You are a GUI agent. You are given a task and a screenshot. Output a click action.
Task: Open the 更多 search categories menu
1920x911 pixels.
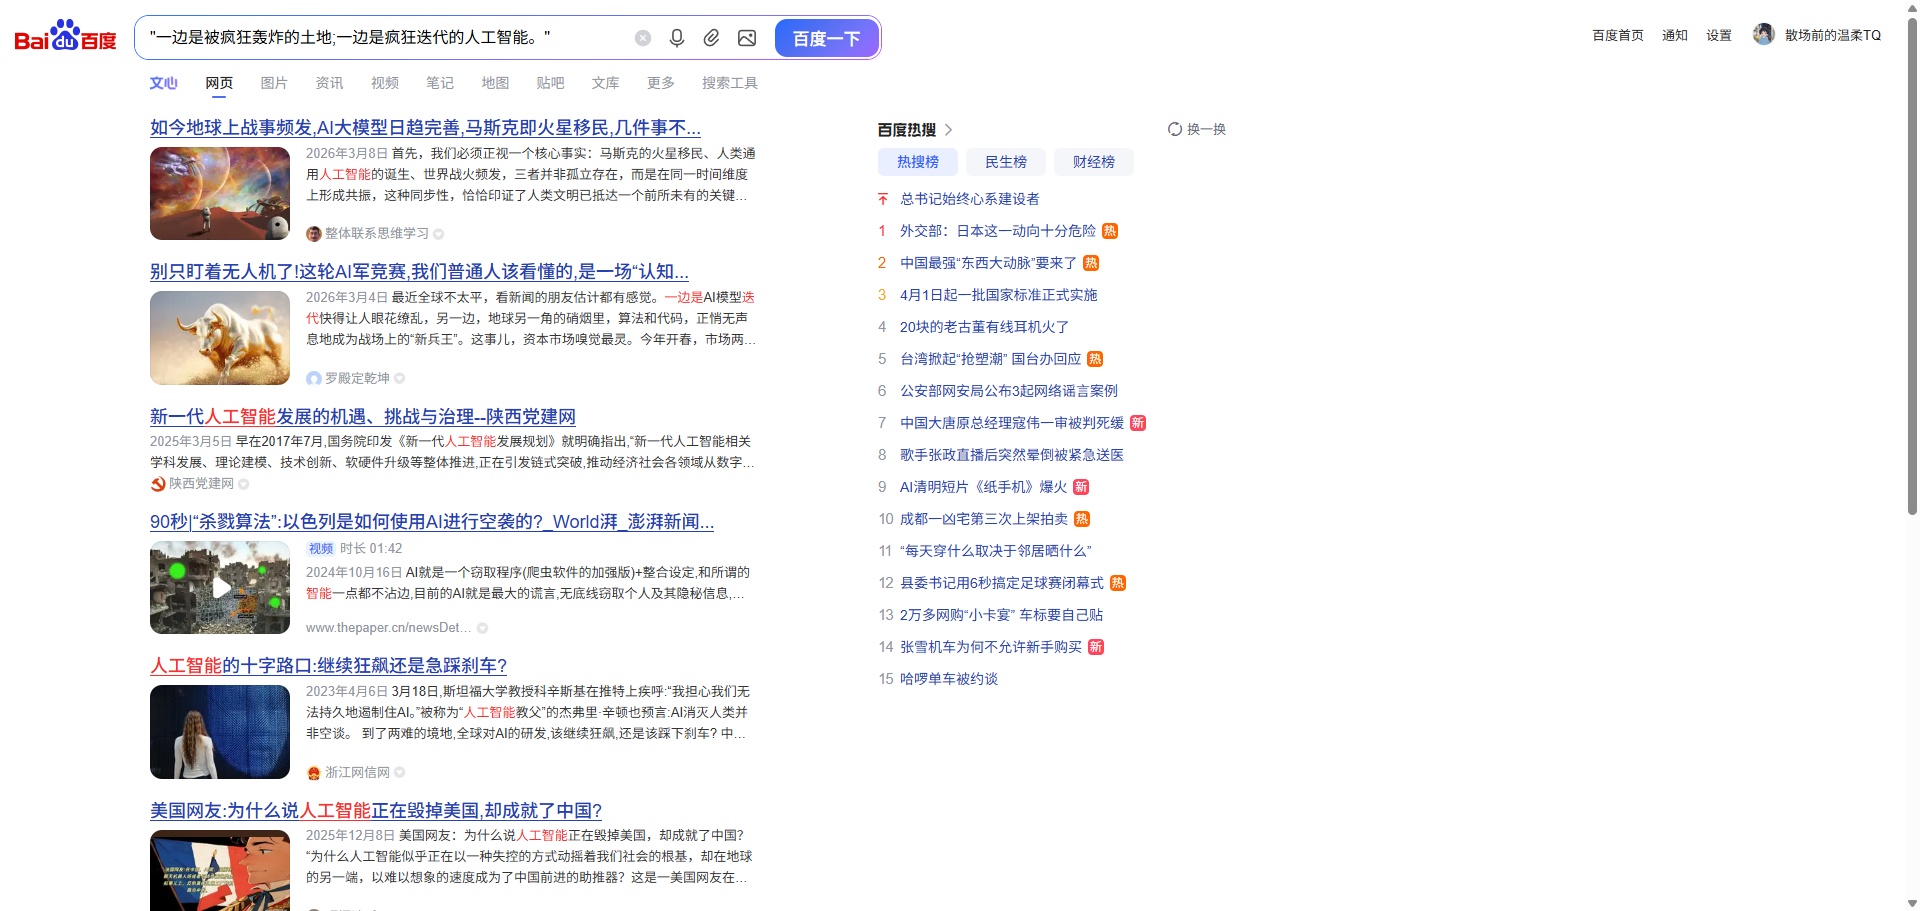coord(660,83)
